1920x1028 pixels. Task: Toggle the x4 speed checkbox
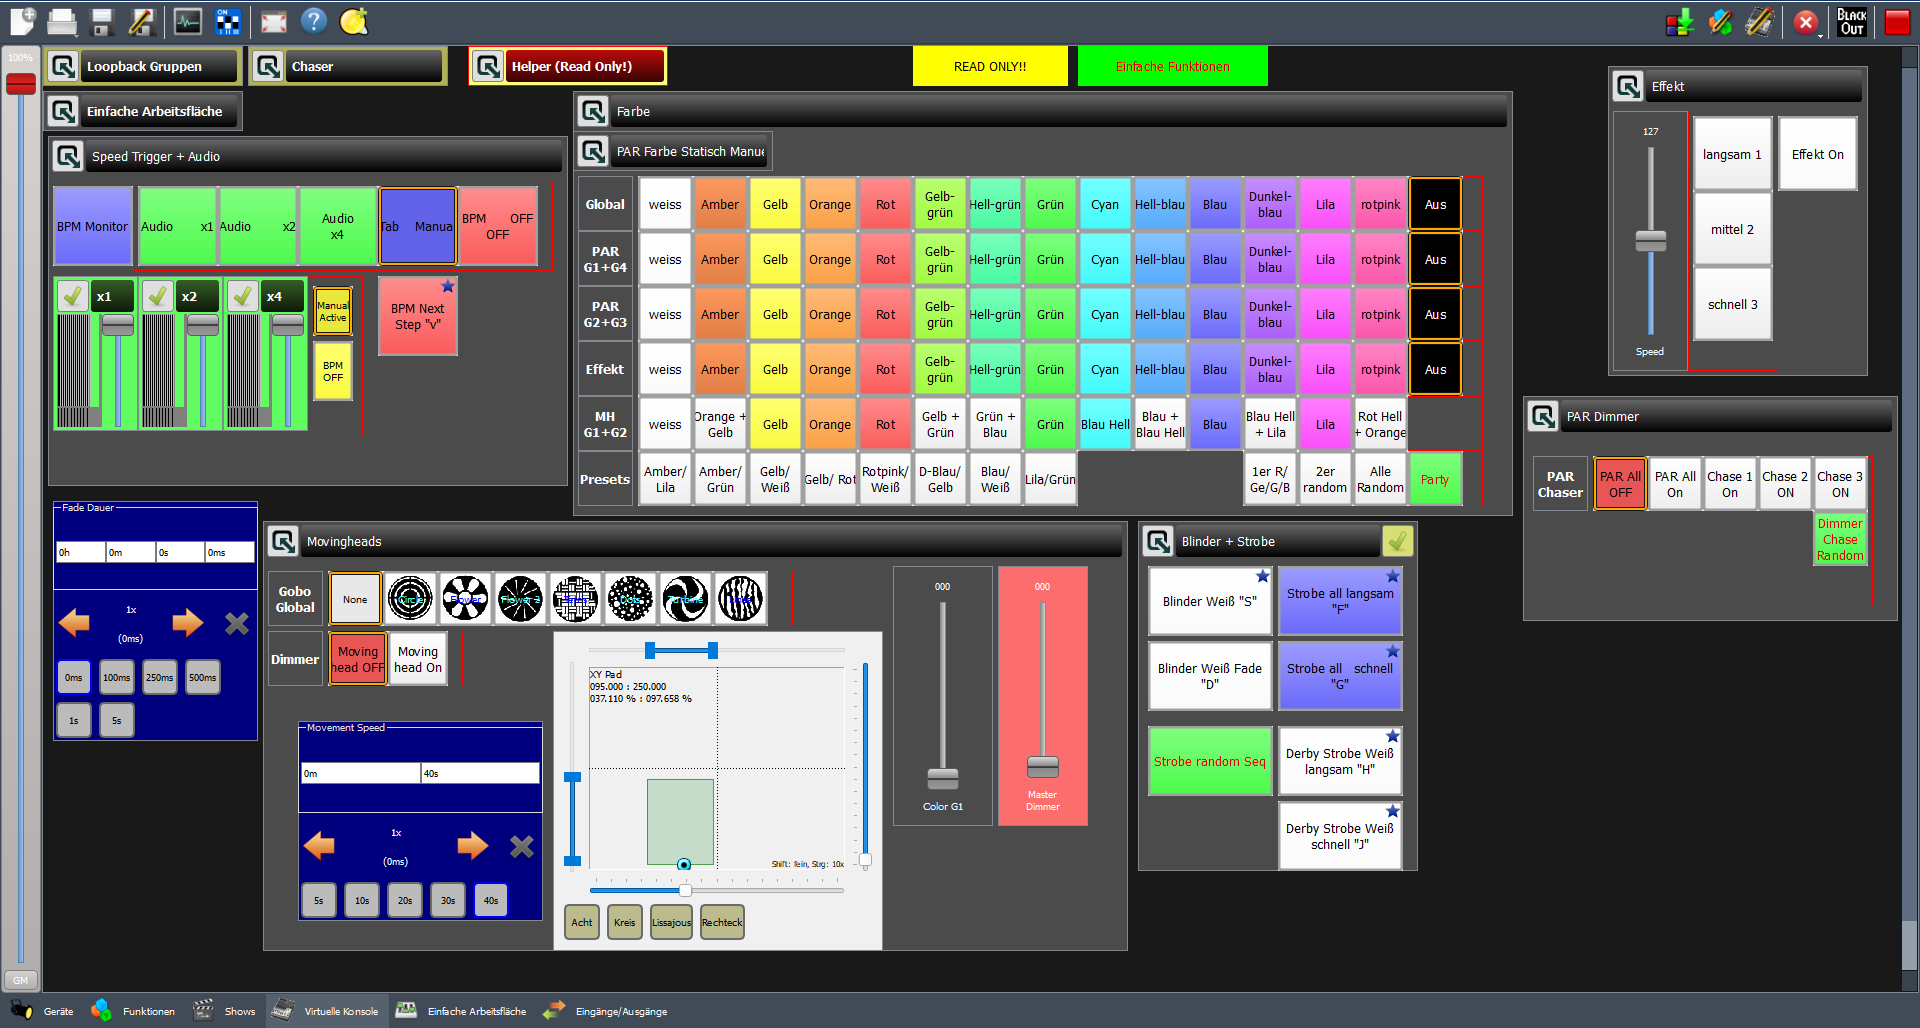coord(242,296)
